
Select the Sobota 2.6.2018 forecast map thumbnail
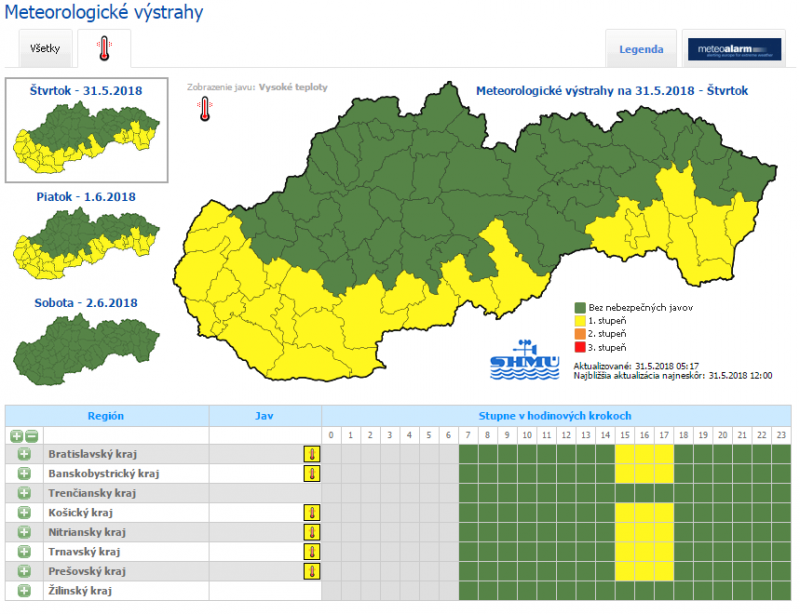pyautogui.click(x=86, y=350)
